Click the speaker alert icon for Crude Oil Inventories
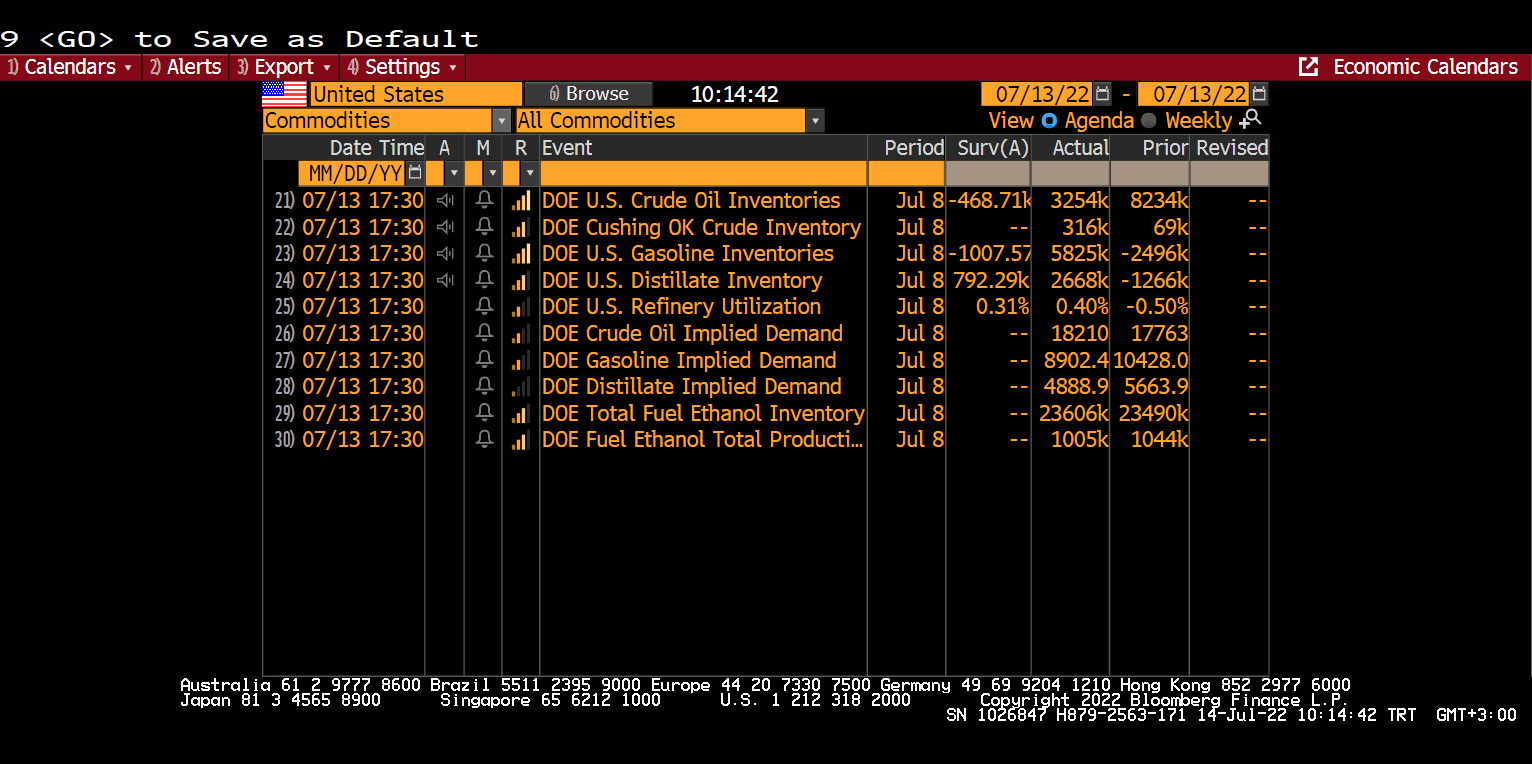 tap(445, 201)
